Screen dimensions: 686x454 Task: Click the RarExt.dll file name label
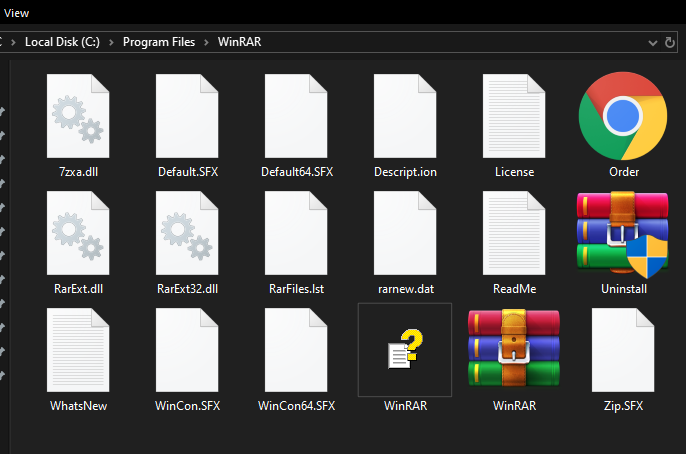[78, 289]
